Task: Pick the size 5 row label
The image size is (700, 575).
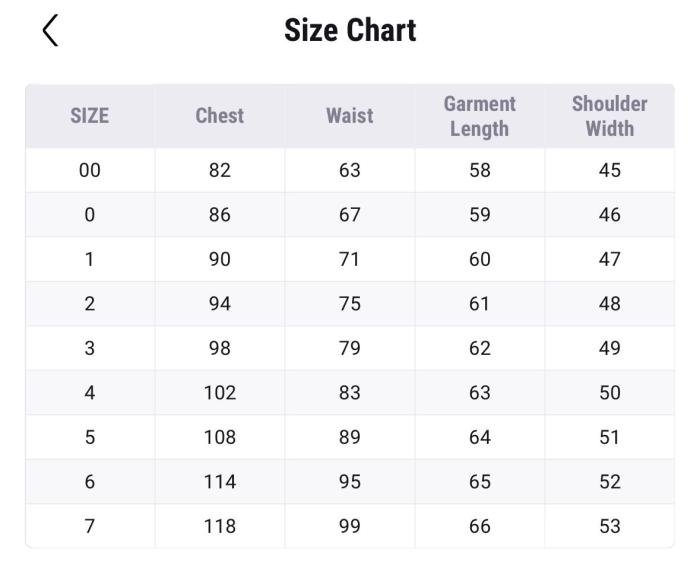Action: click(x=89, y=437)
